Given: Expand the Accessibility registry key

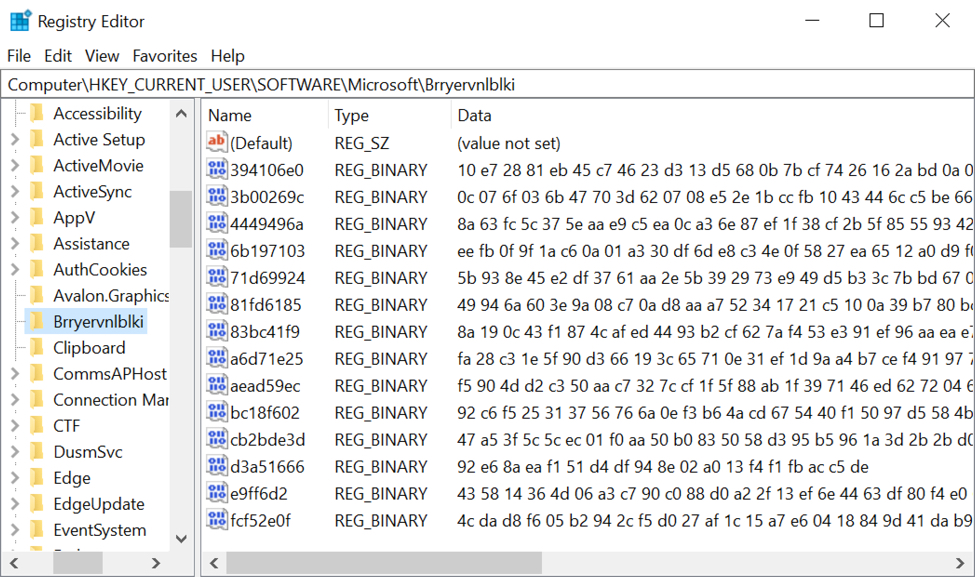Looking at the screenshot, I should coord(15,114).
